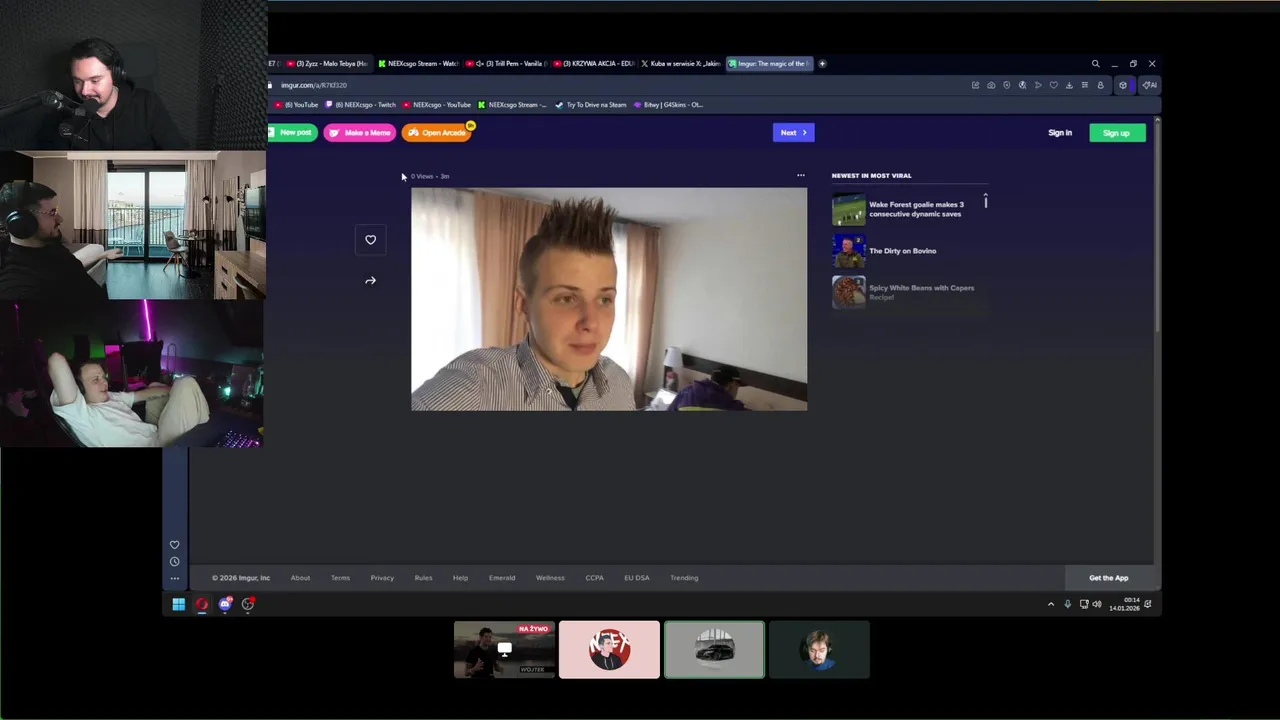Image resolution: width=1280 pixels, height=720 pixels.
Task: Show hidden system tray icons chevron
Action: [x=1050, y=604]
